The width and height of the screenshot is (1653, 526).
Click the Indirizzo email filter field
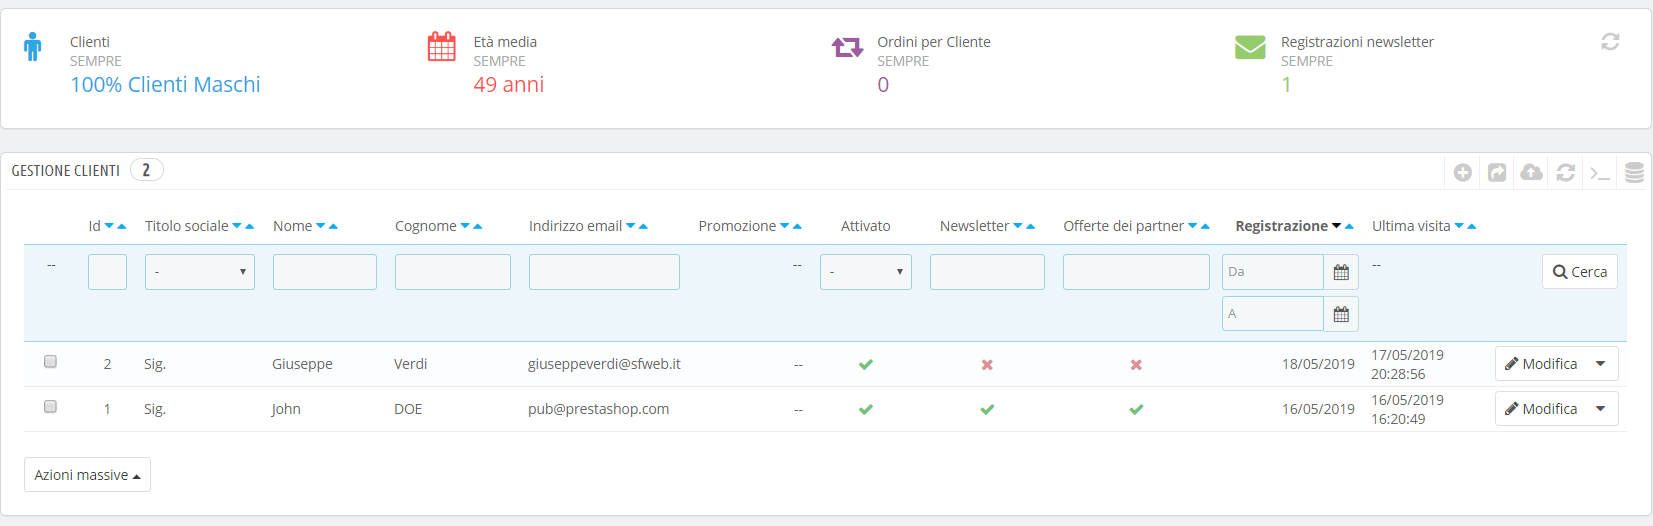pos(604,272)
